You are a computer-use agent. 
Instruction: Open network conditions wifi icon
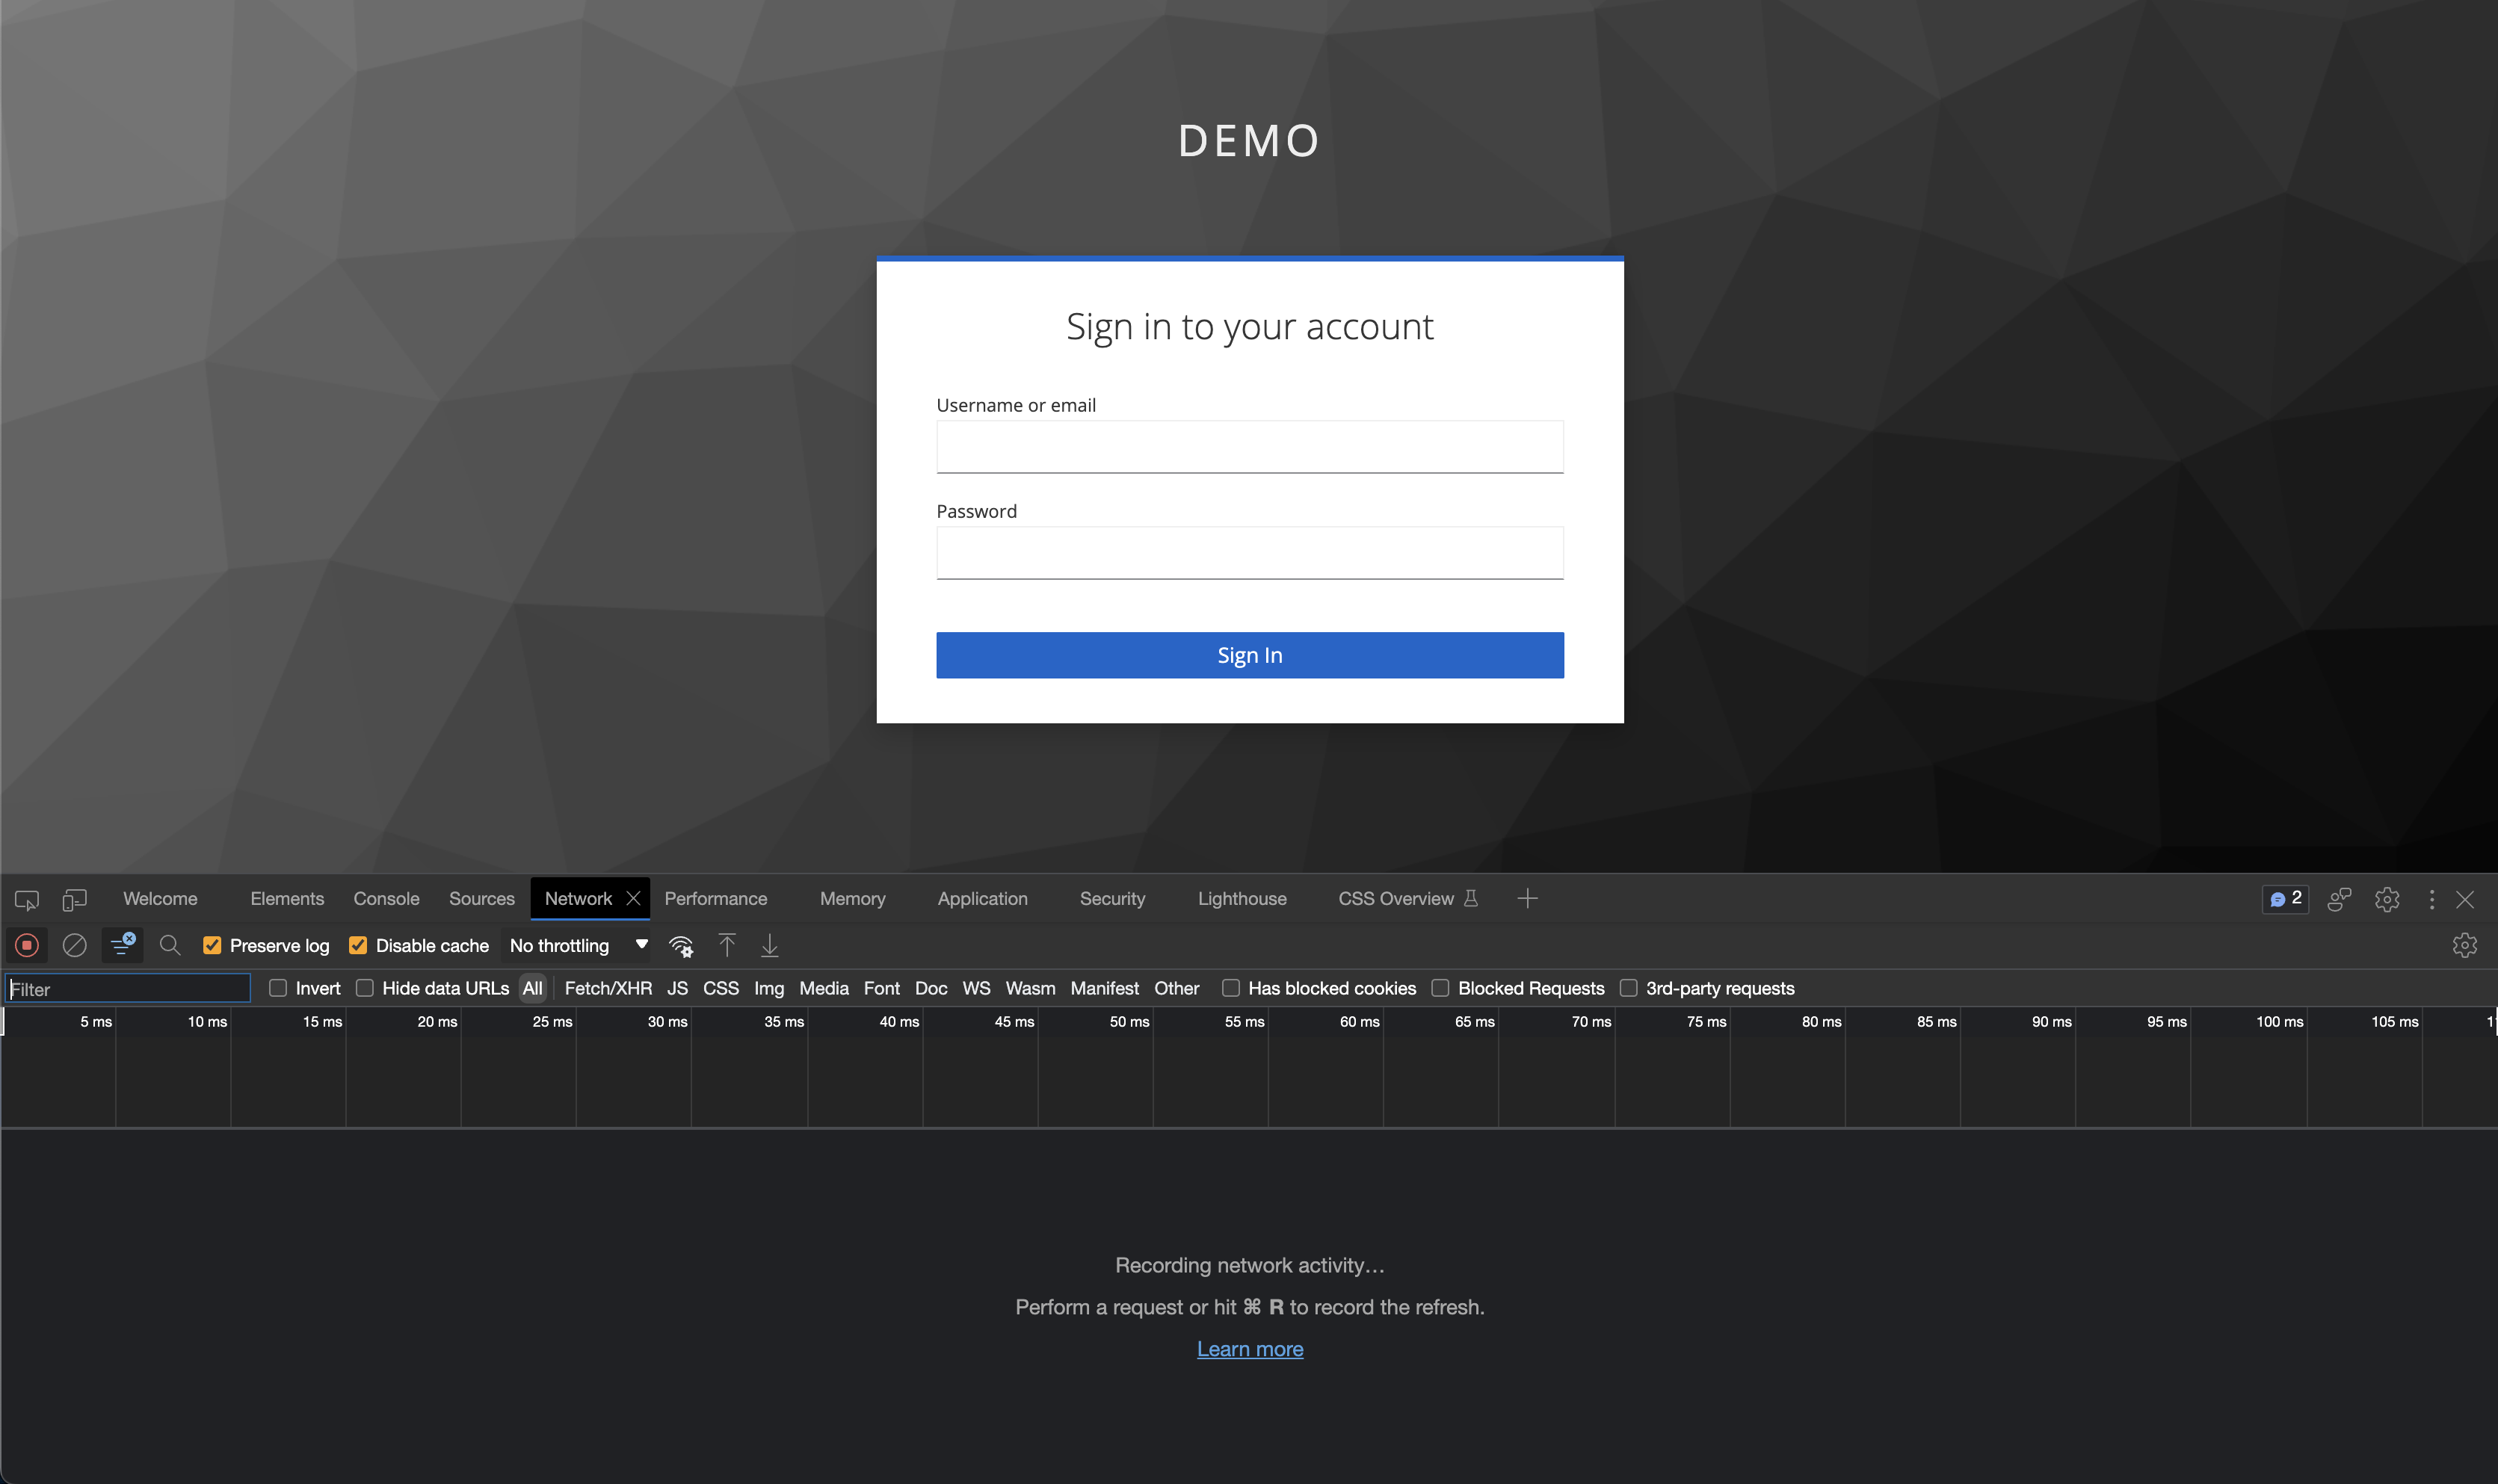tap(681, 945)
